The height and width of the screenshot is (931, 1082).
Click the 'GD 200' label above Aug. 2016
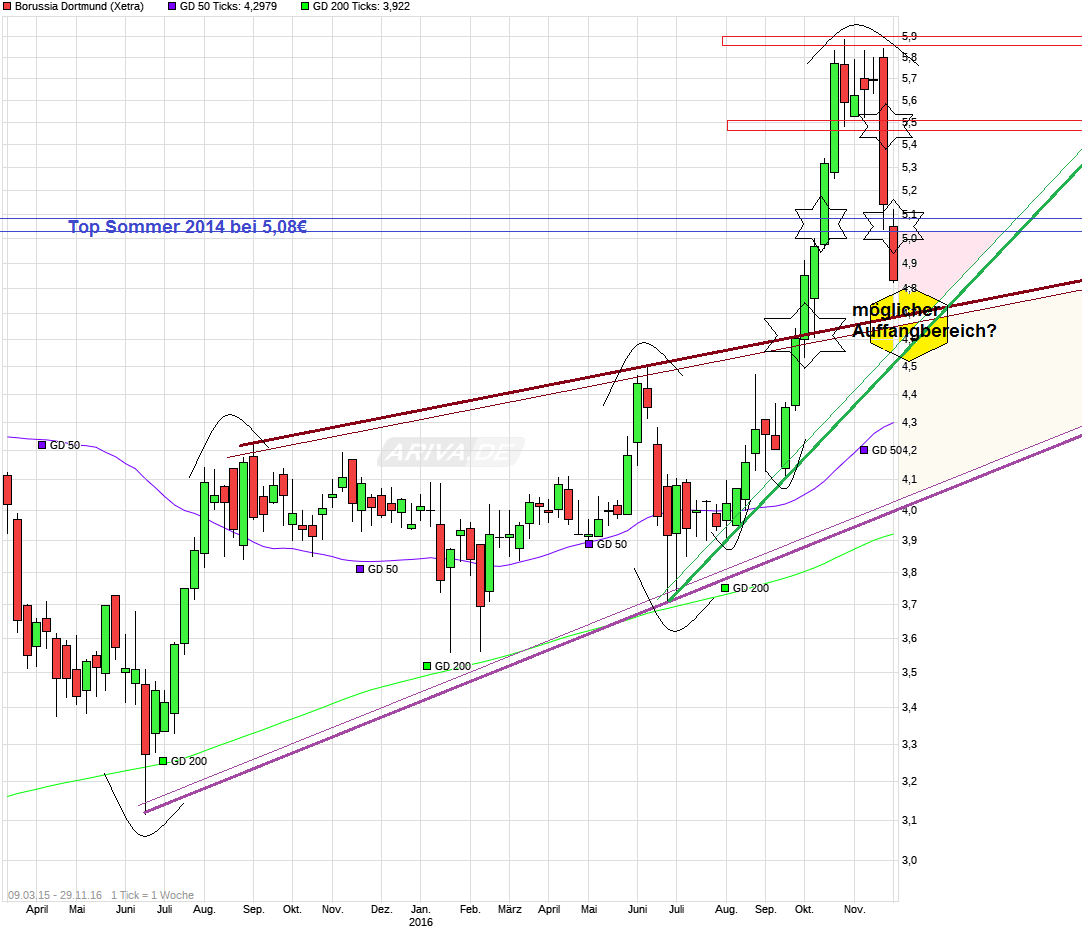point(751,588)
